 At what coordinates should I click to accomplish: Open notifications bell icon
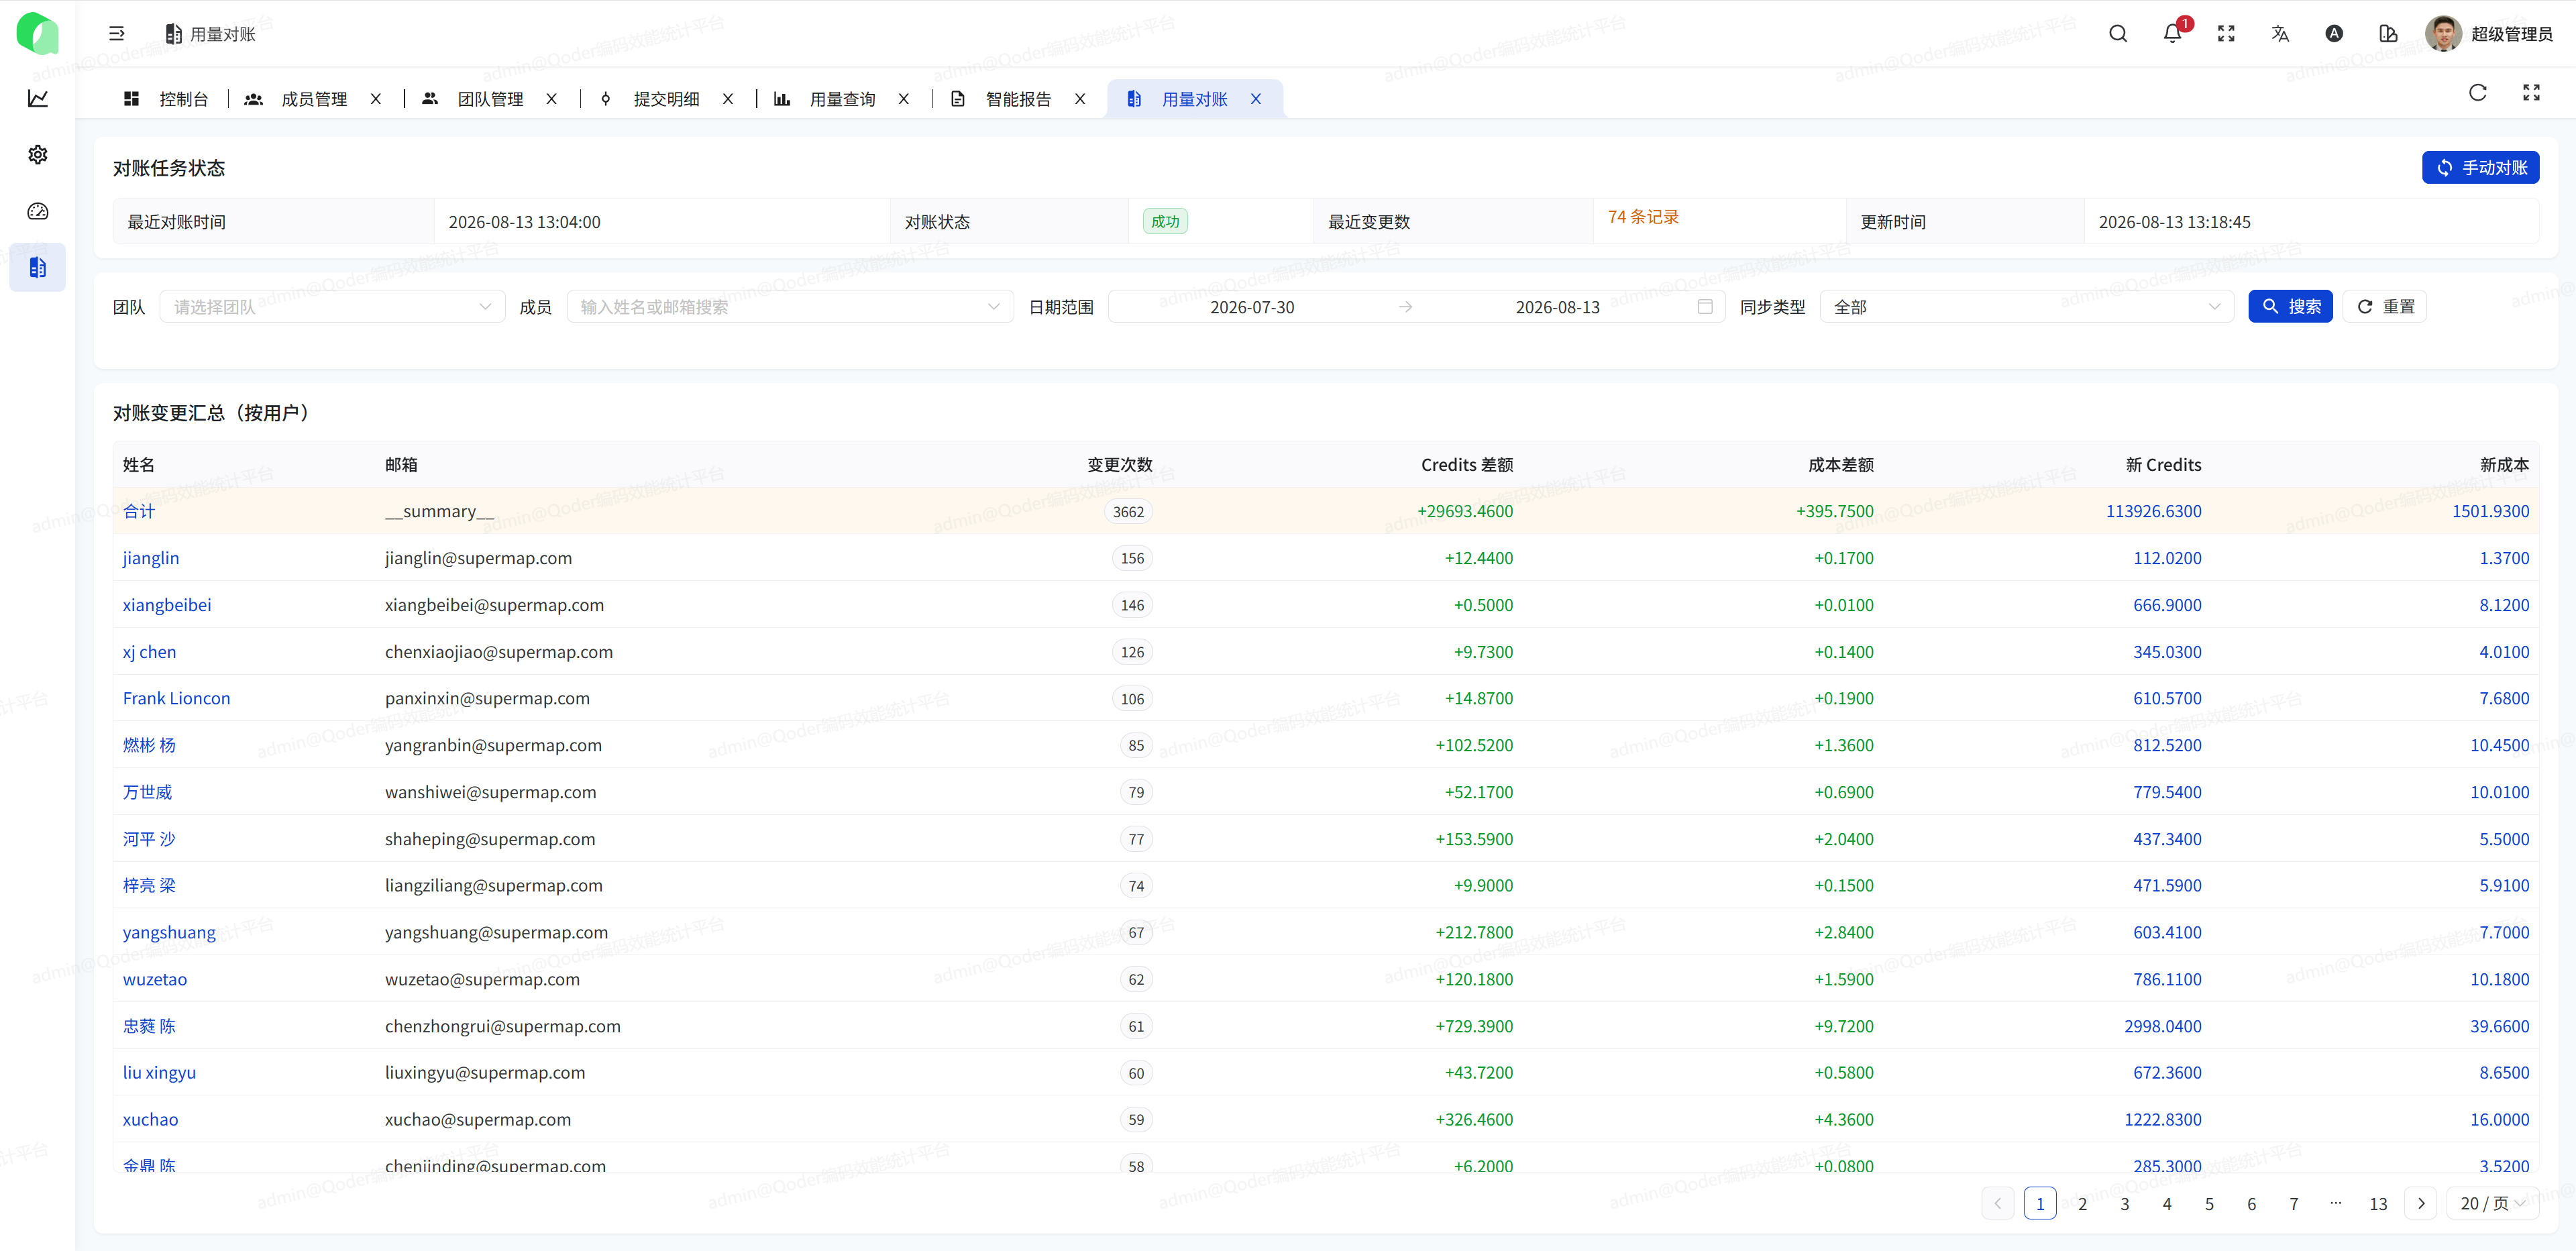click(x=2172, y=34)
